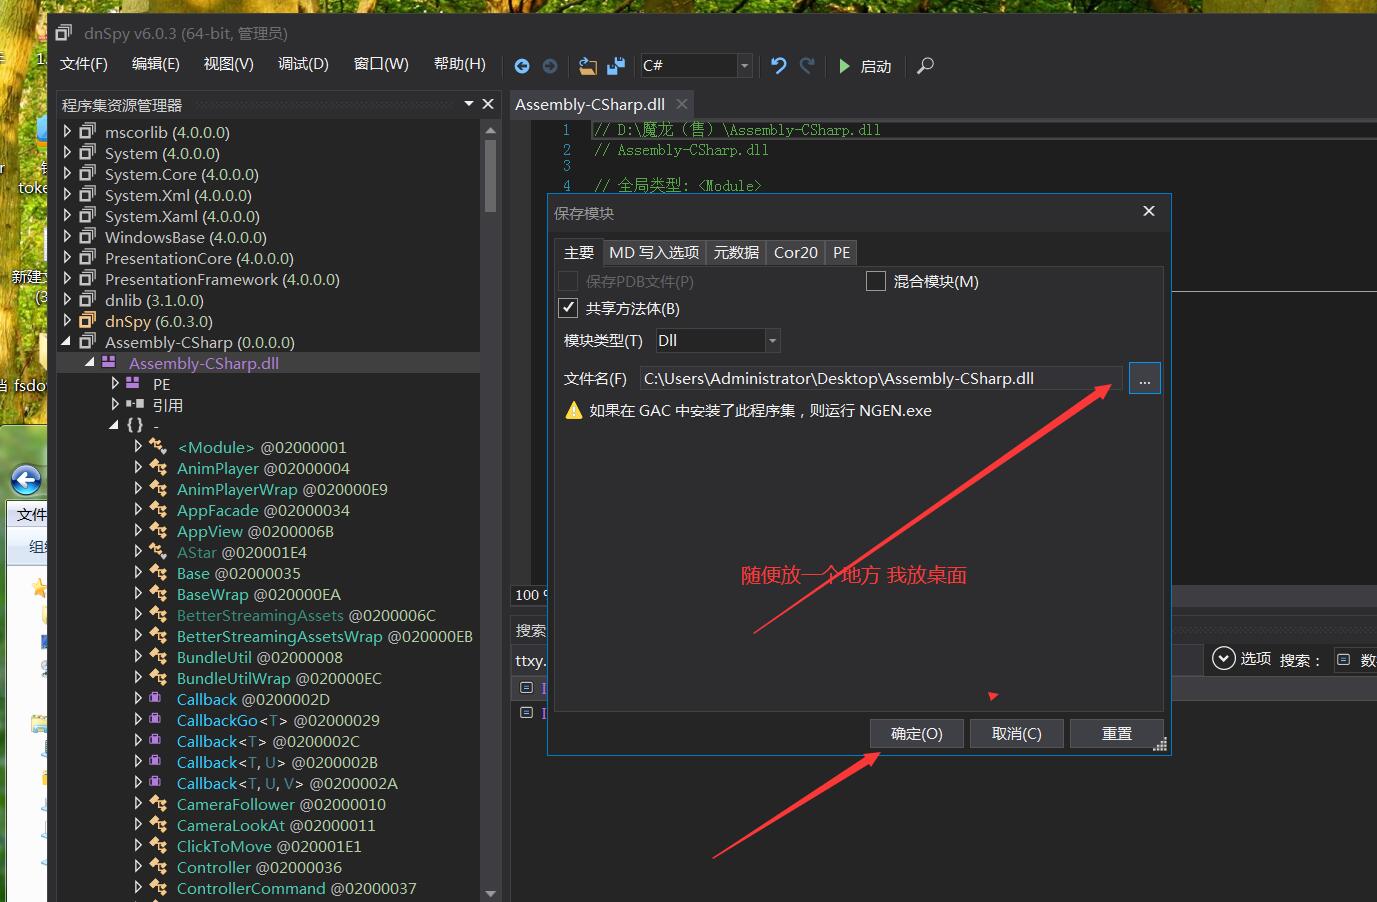Expand the mscorlib (4.0.0.0) tree node
This screenshot has height=902, width=1377.
click(x=67, y=131)
